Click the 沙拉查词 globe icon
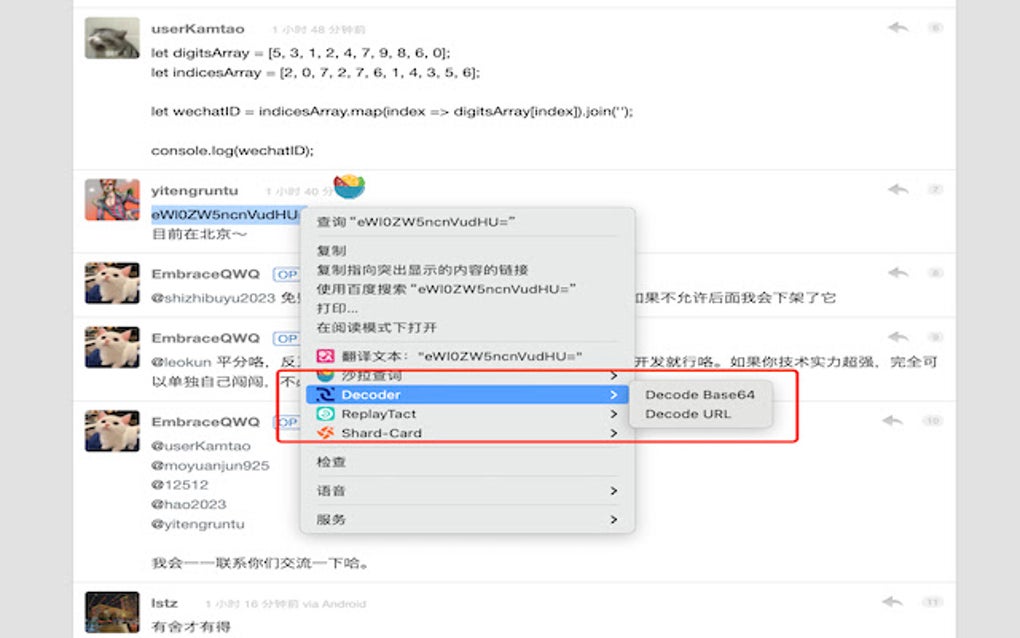1020x638 pixels. (327, 374)
